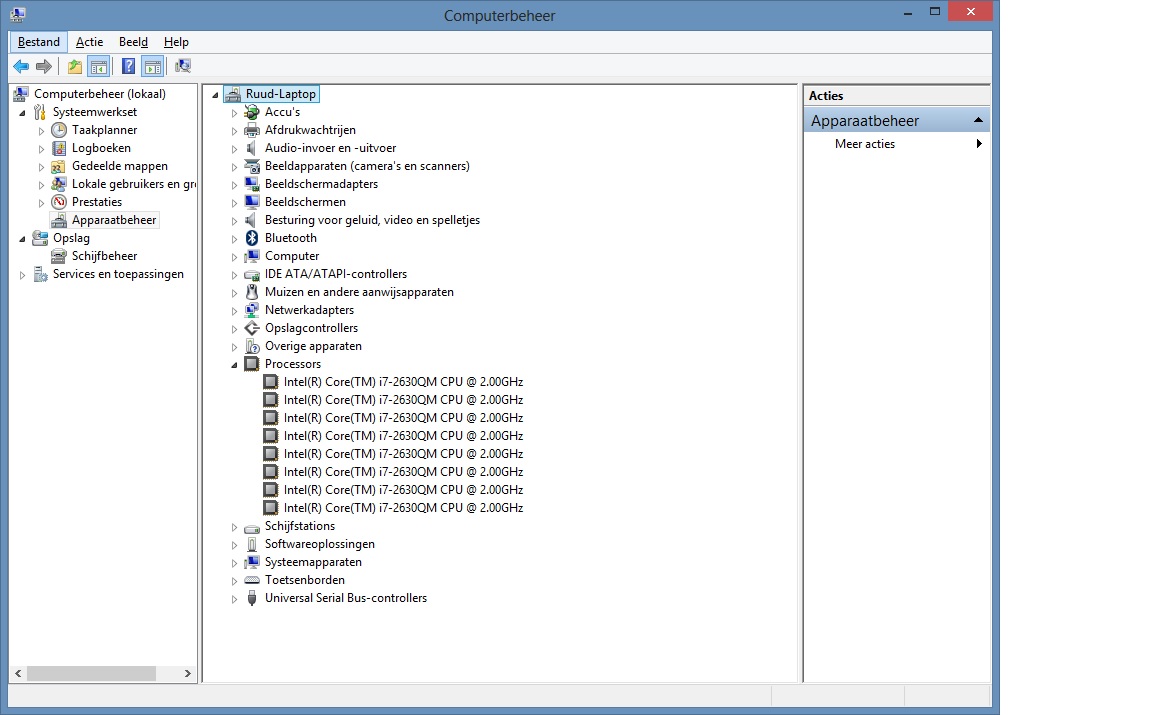Image resolution: width=1152 pixels, height=715 pixels.
Task: Select the Softwareoplossingen category
Action: (x=320, y=544)
